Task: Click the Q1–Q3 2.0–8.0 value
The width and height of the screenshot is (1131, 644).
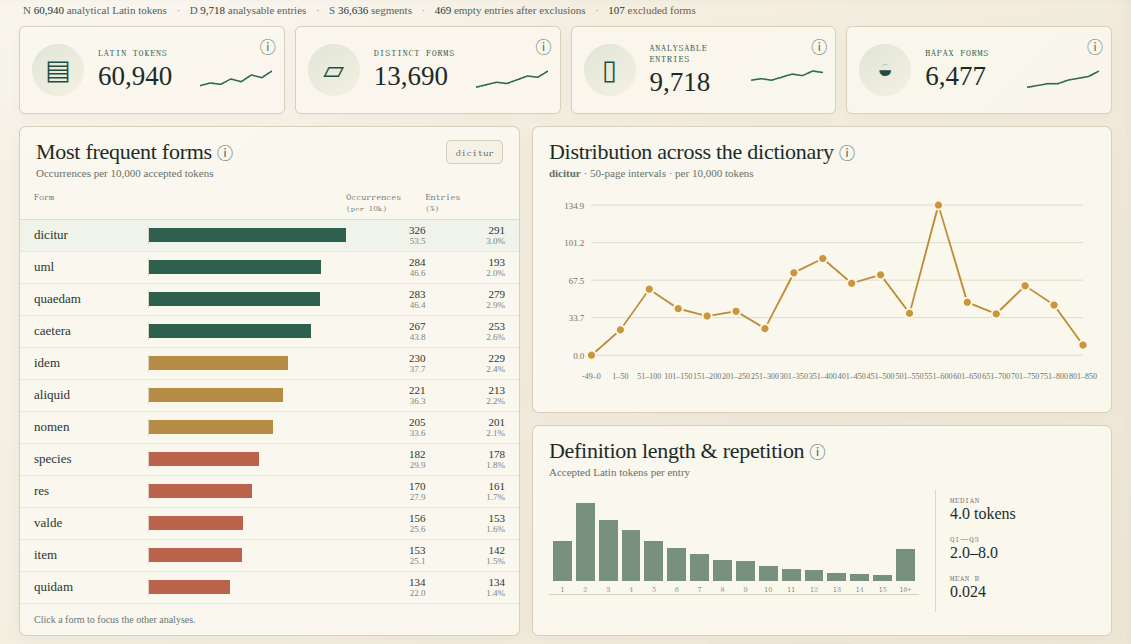Action: [974, 553]
